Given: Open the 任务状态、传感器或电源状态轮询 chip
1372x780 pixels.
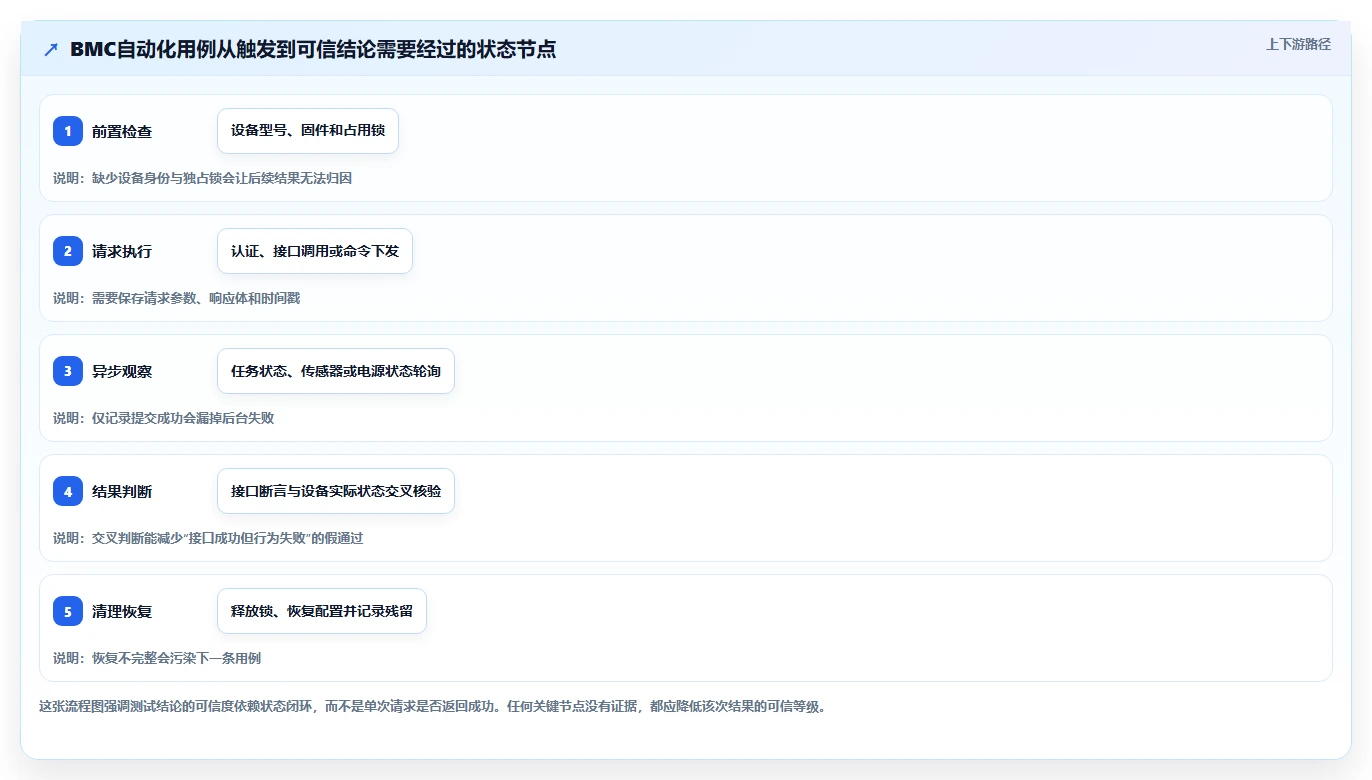Looking at the screenshot, I should point(336,371).
